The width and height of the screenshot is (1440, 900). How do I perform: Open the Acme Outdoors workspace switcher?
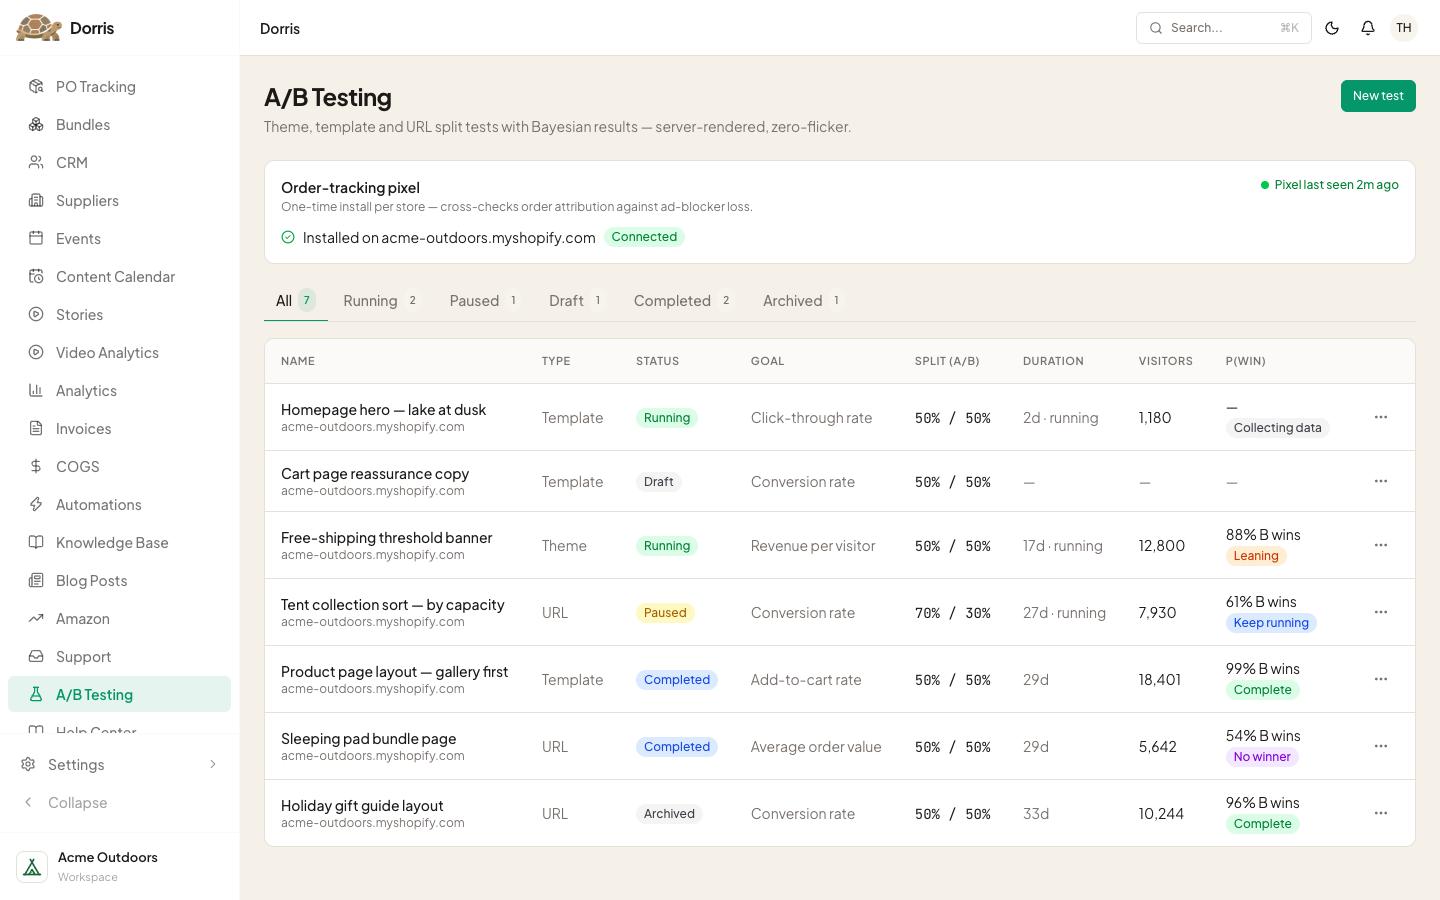(119, 866)
